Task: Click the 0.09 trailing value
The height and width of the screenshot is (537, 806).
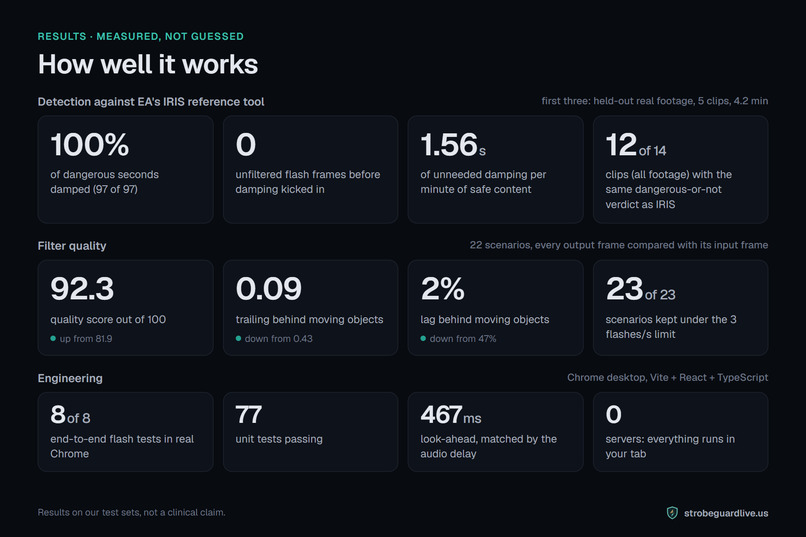Action: pyautogui.click(x=269, y=288)
